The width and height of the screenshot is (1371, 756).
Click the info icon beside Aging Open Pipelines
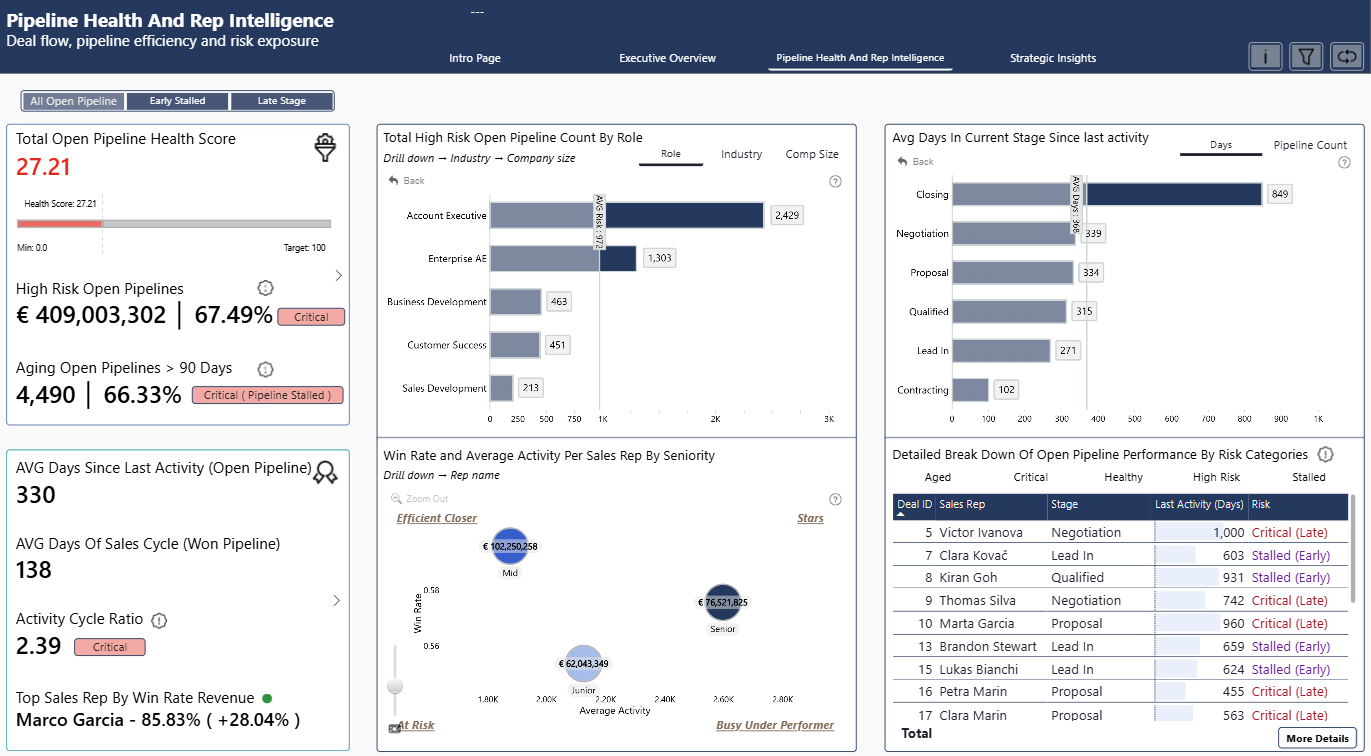pyautogui.click(x=265, y=368)
